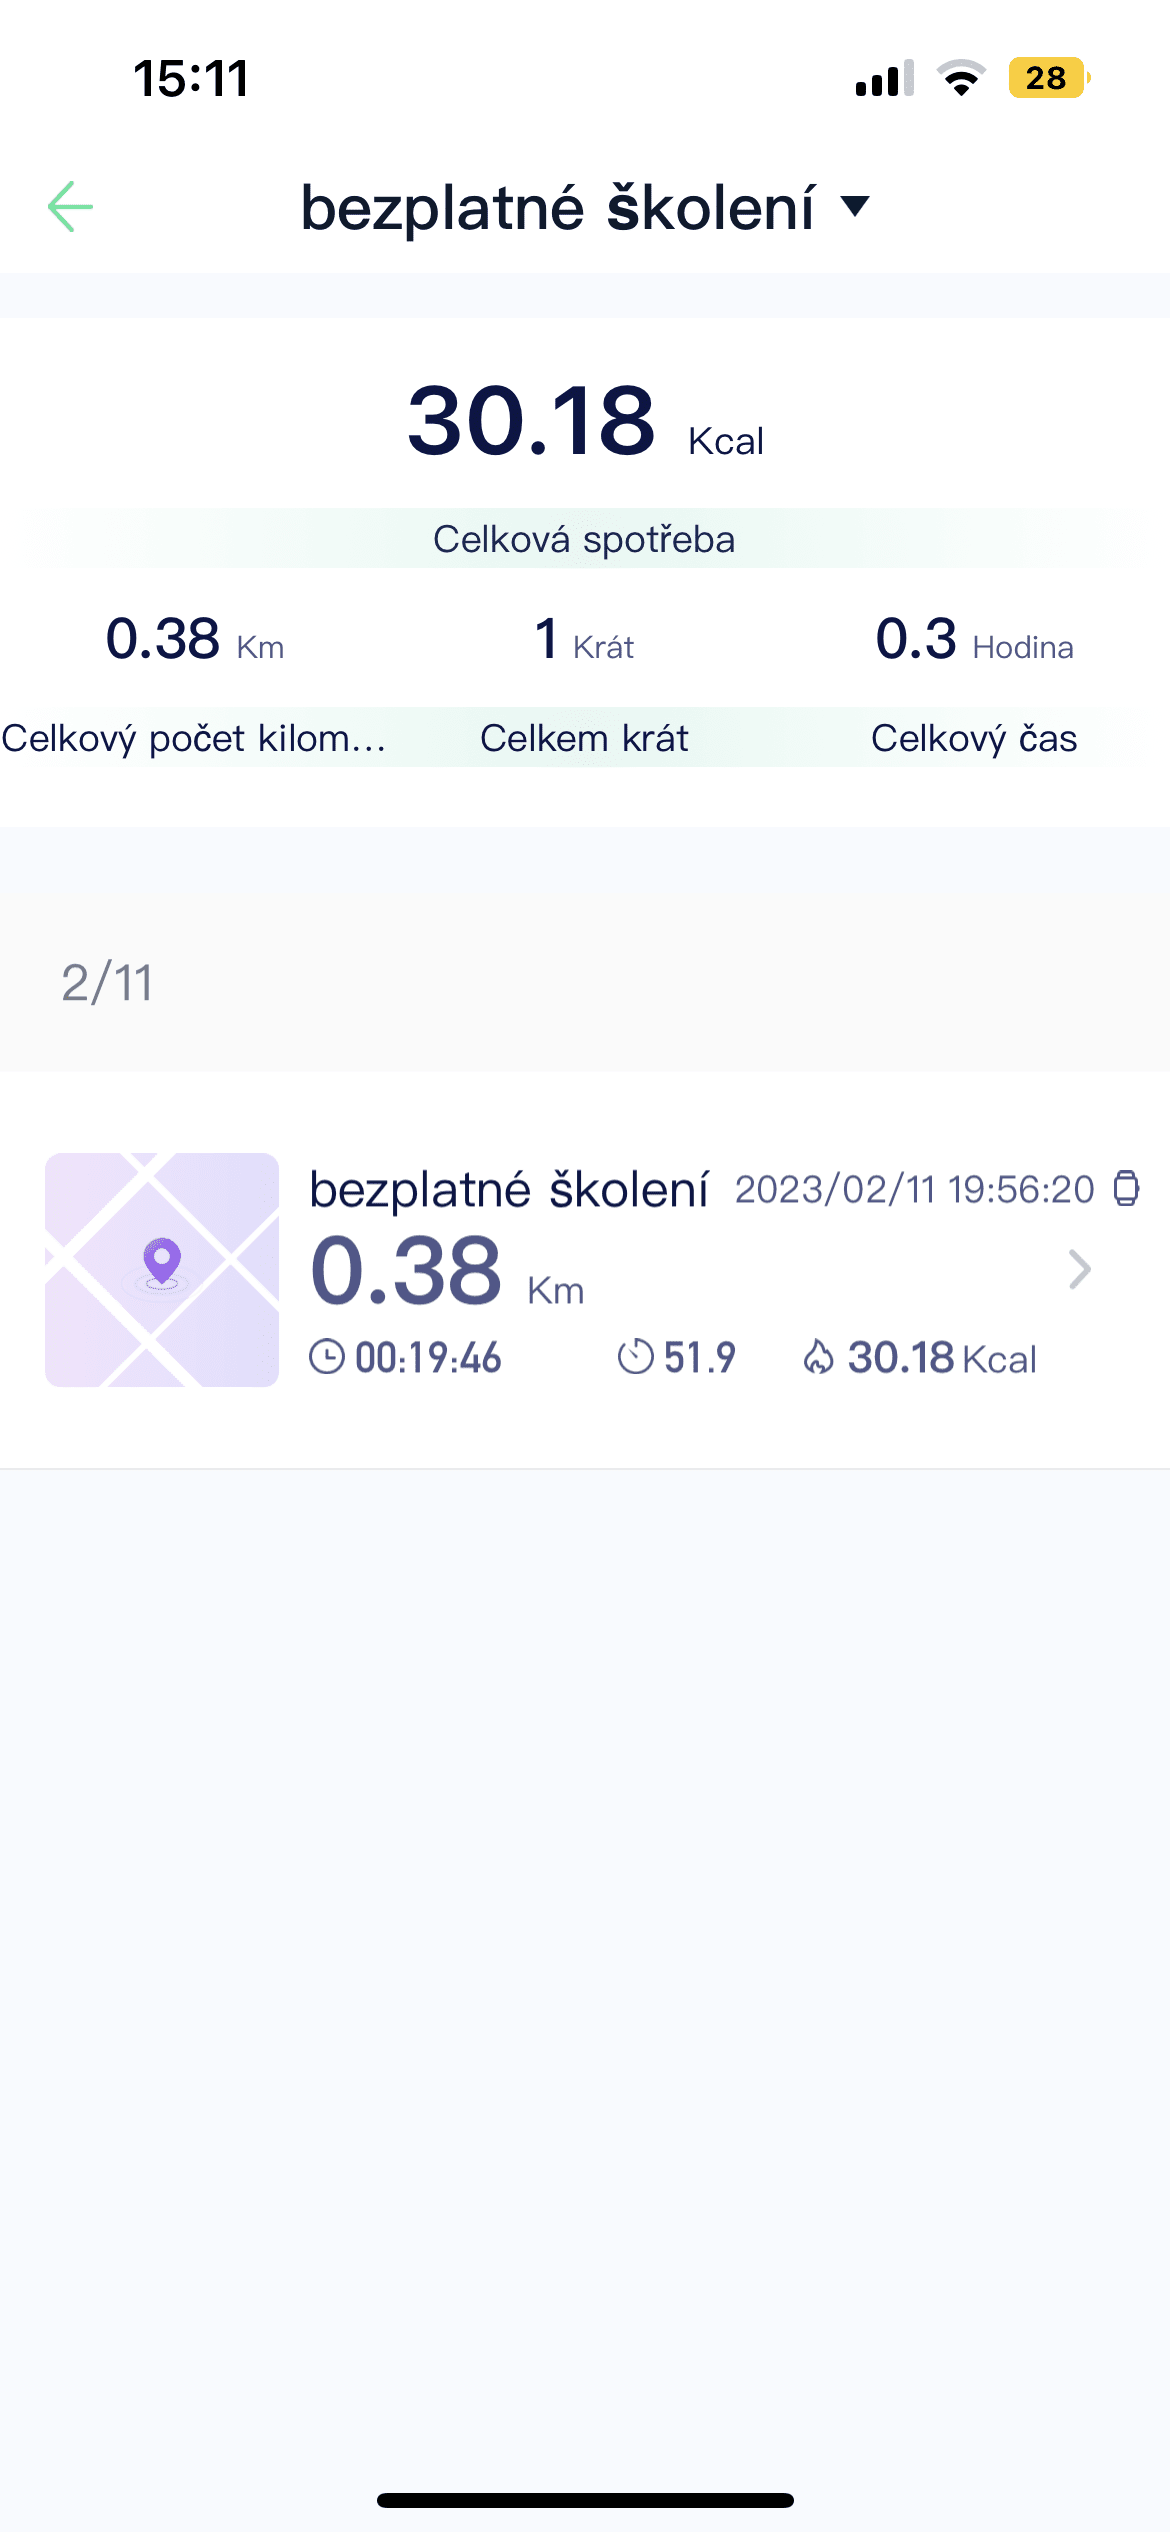Tap the Celkový čas stat label

pos(974,738)
